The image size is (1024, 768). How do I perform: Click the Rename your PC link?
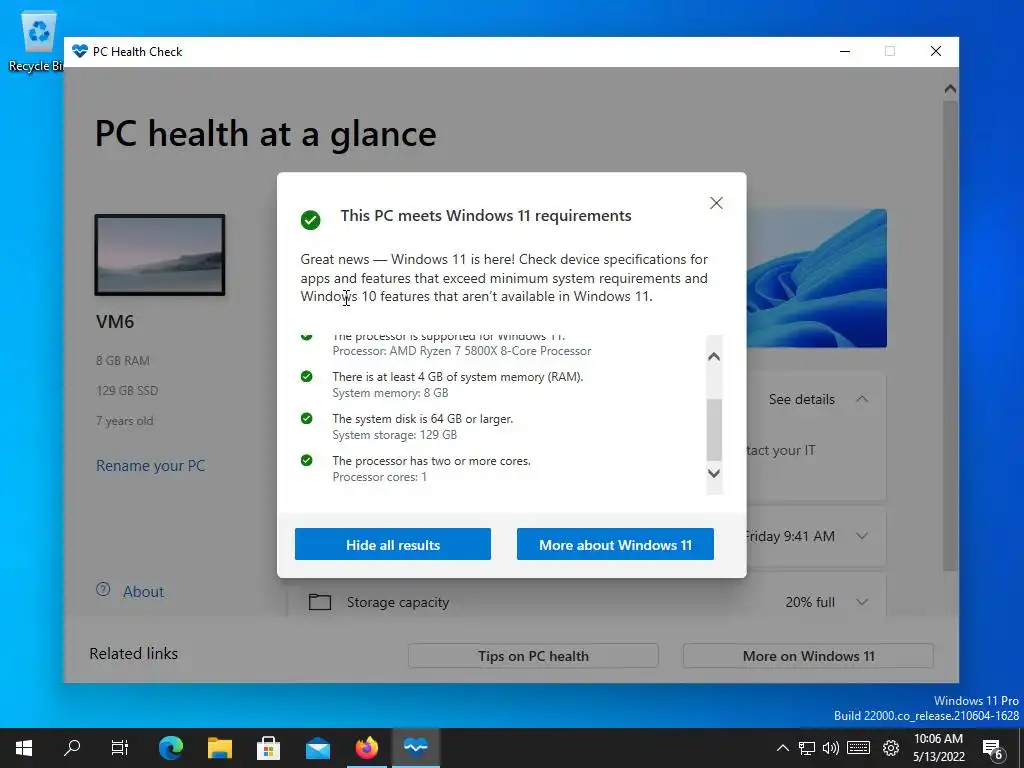click(x=150, y=466)
